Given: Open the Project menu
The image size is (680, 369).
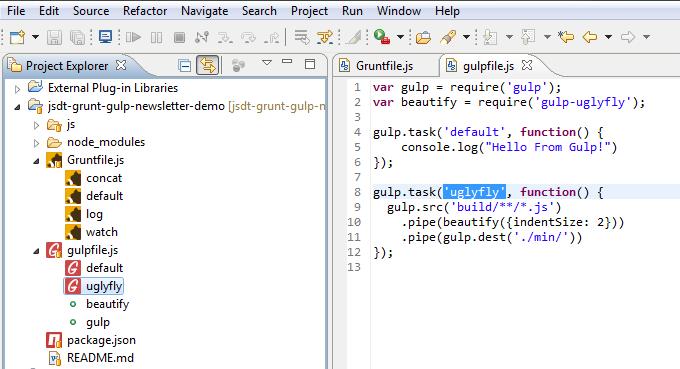Looking at the screenshot, I should (309, 10).
